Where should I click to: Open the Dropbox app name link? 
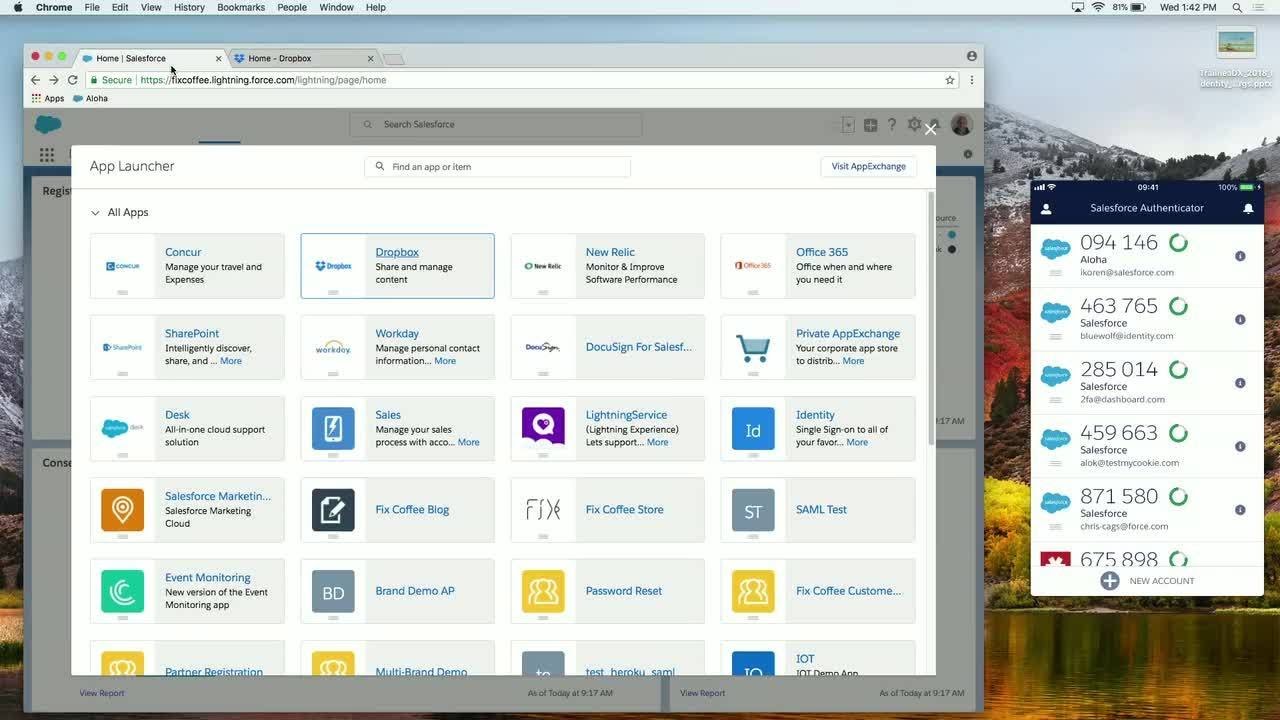click(397, 252)
